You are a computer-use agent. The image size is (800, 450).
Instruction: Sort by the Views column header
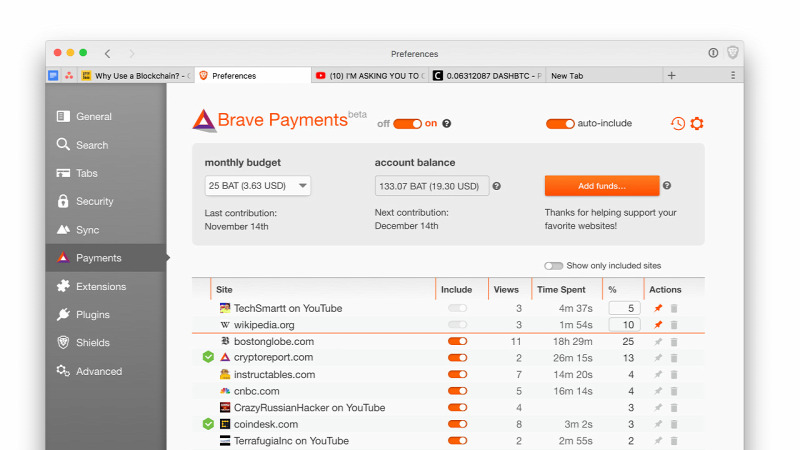pos(506,289)
